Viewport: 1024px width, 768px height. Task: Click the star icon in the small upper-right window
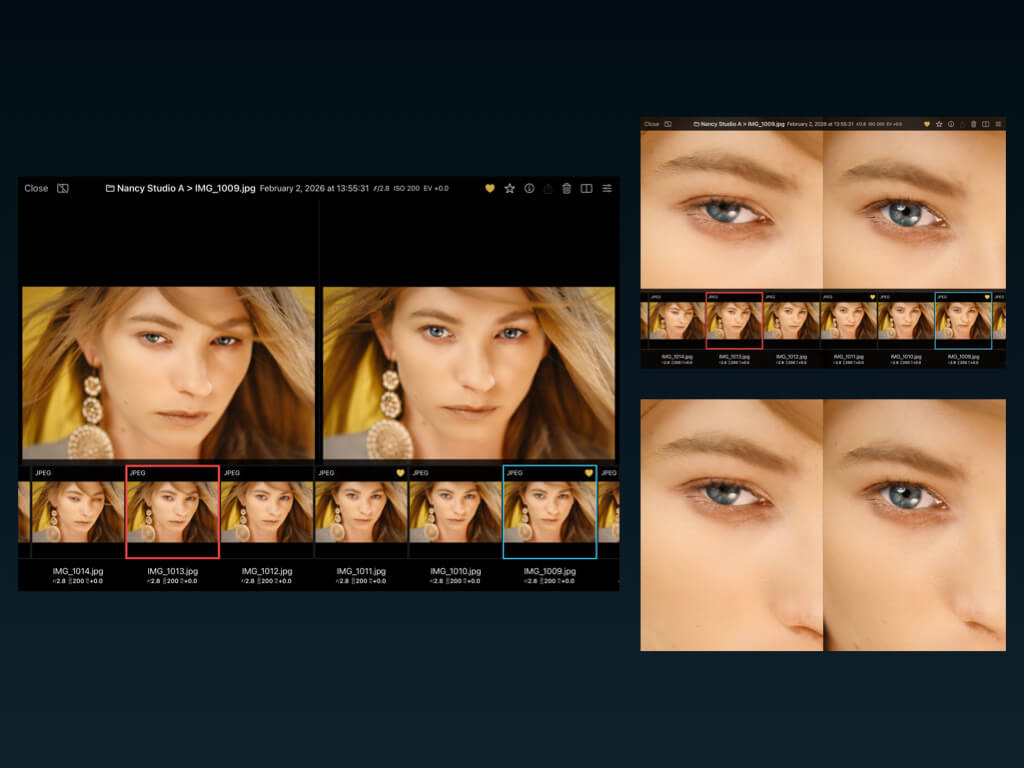click(x=939, y=124)
